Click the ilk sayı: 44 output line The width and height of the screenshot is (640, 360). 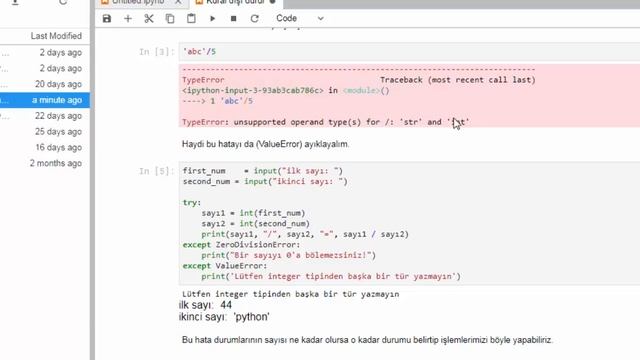[x=205, y=305]
